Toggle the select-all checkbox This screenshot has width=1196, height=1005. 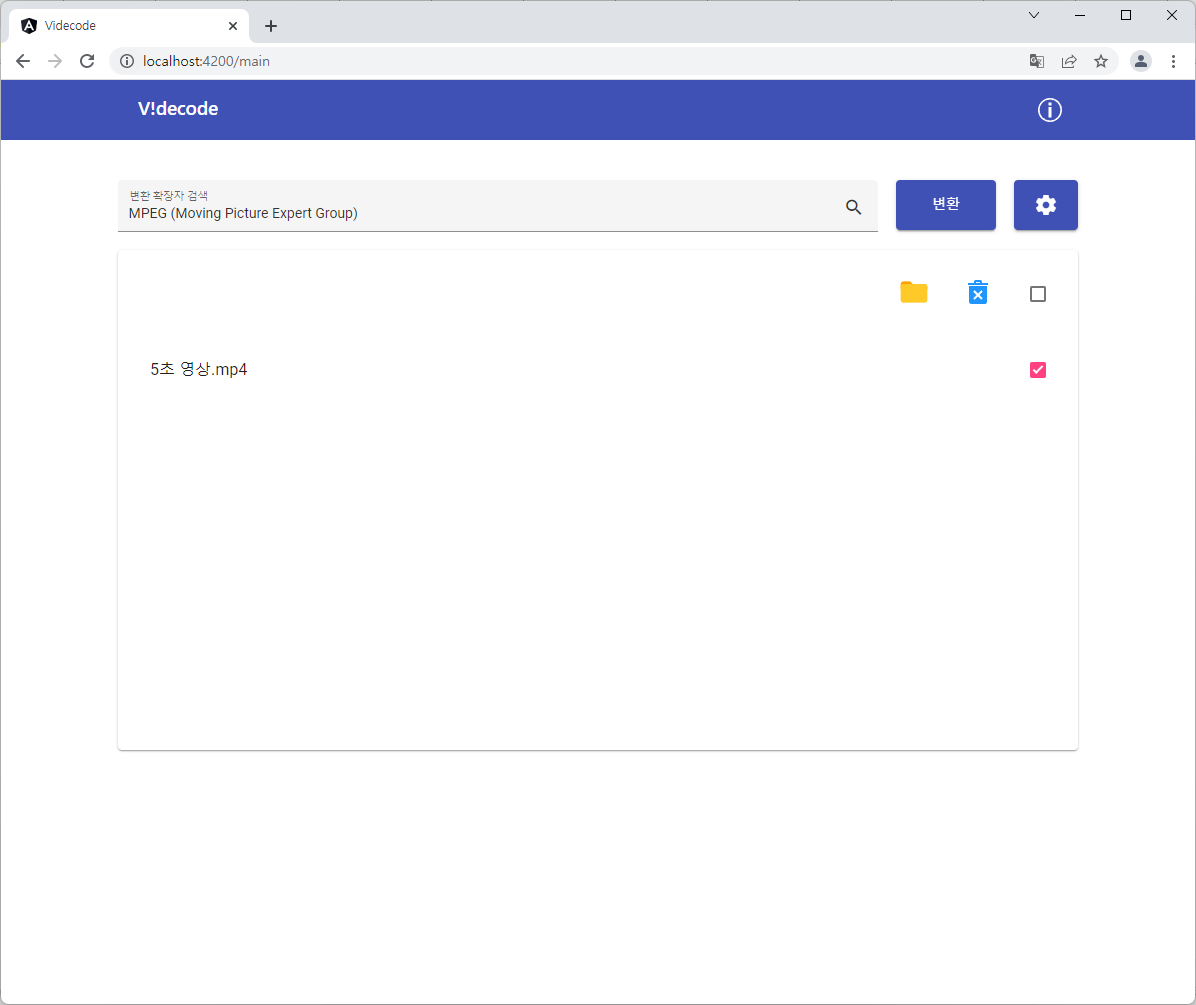[x=1037, y=294]
